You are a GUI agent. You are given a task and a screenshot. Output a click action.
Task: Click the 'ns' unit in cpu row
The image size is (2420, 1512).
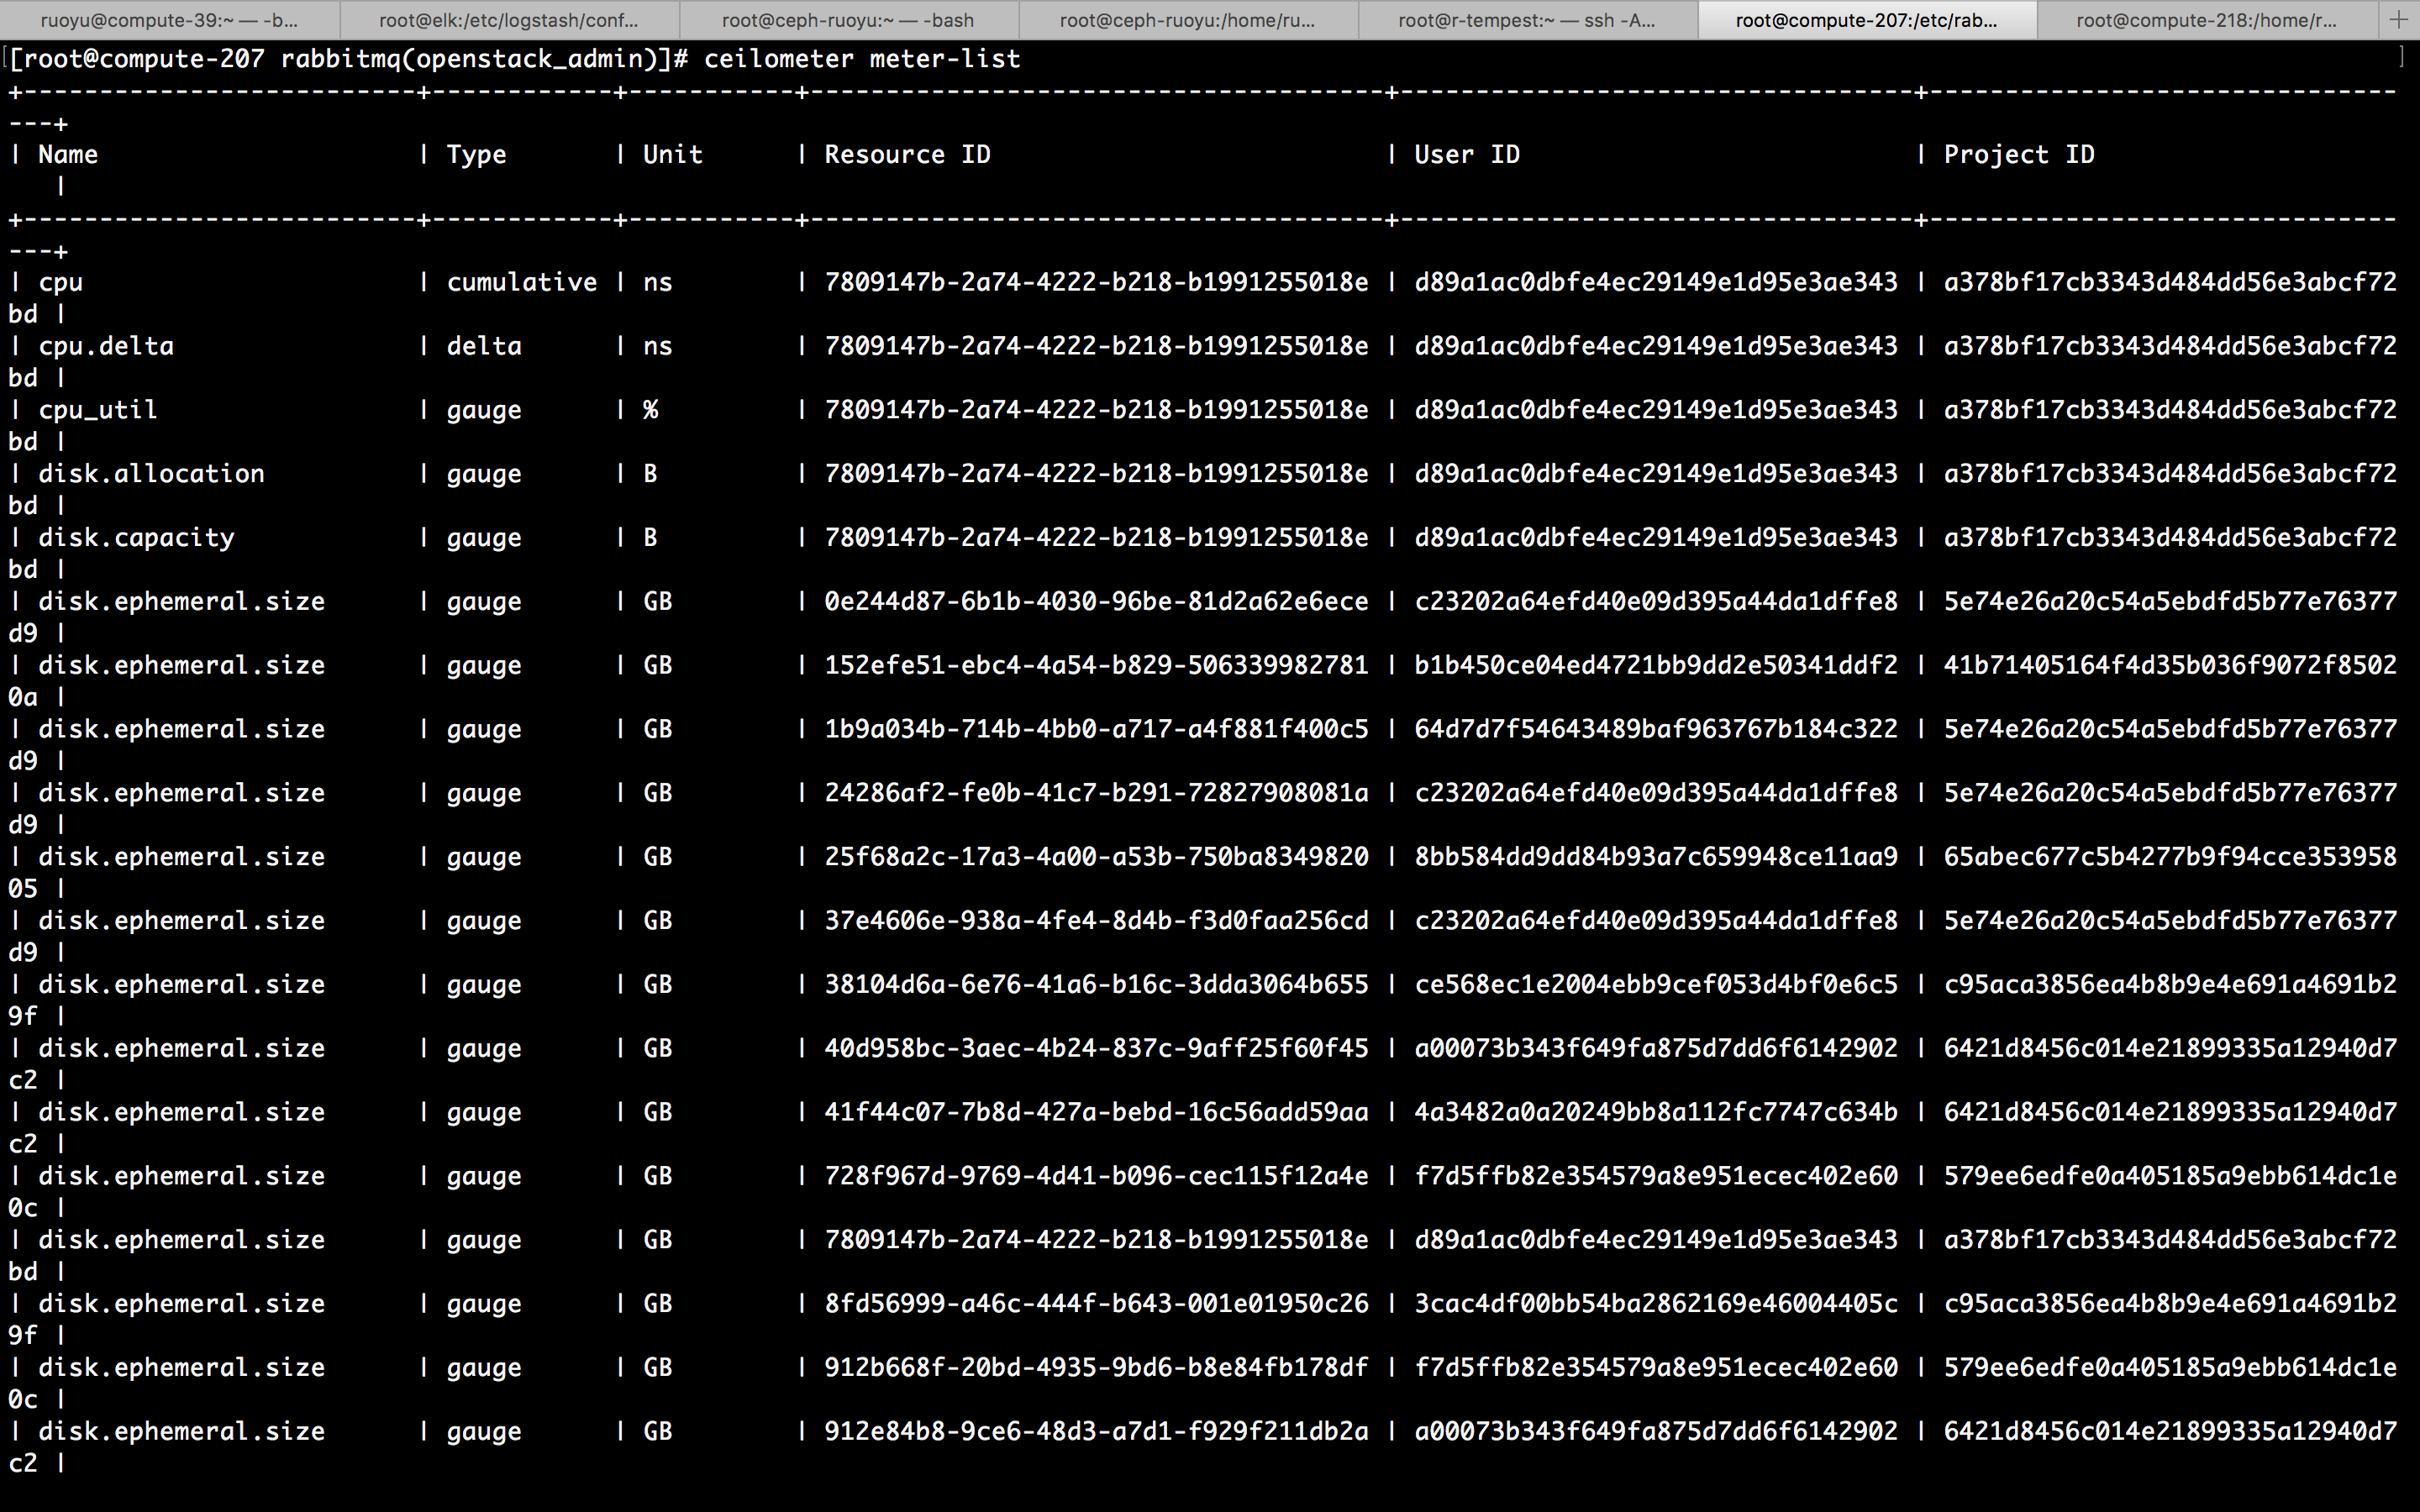click(658, 283)
